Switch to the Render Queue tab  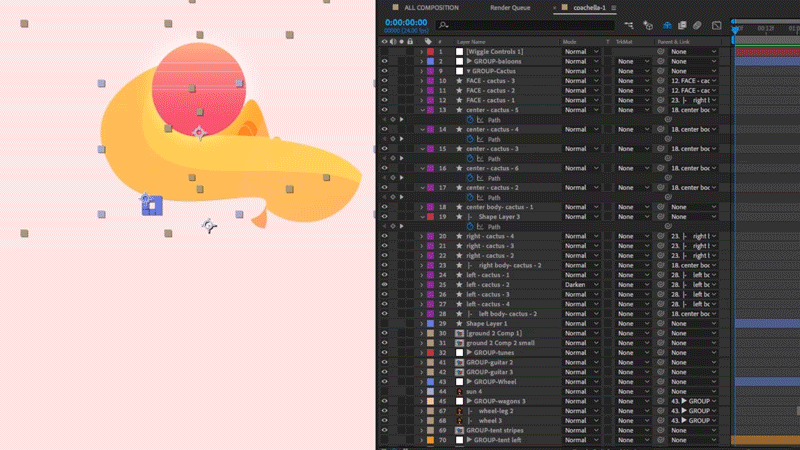tap(510, 8)
